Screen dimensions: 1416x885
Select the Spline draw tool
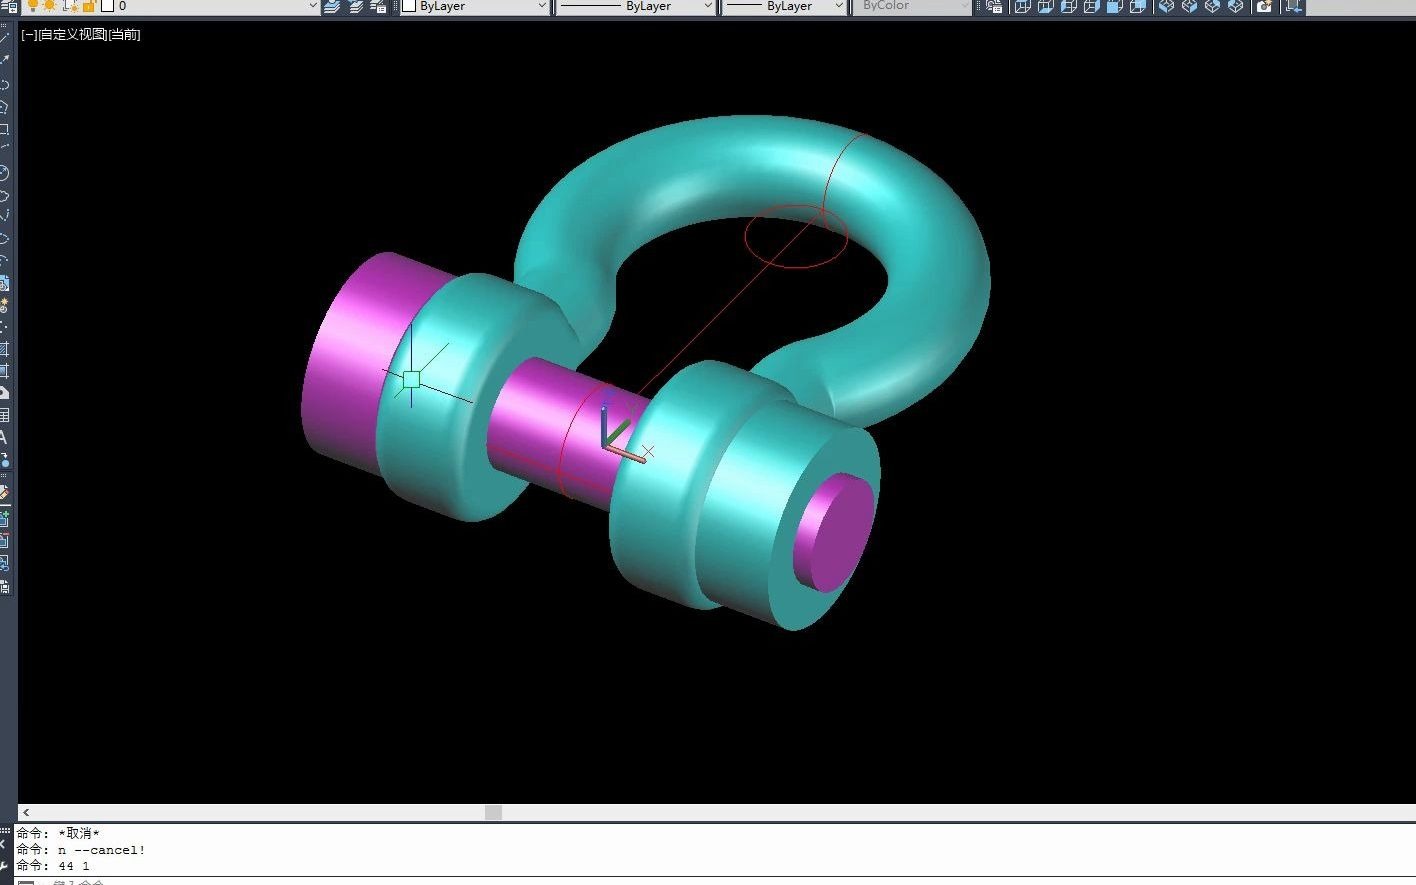coord(5,216)
